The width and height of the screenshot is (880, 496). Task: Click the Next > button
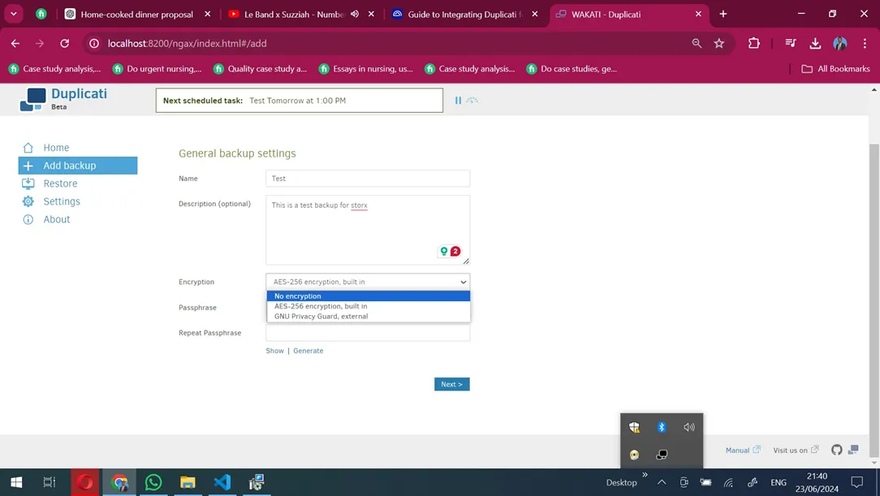click(451, 384)
